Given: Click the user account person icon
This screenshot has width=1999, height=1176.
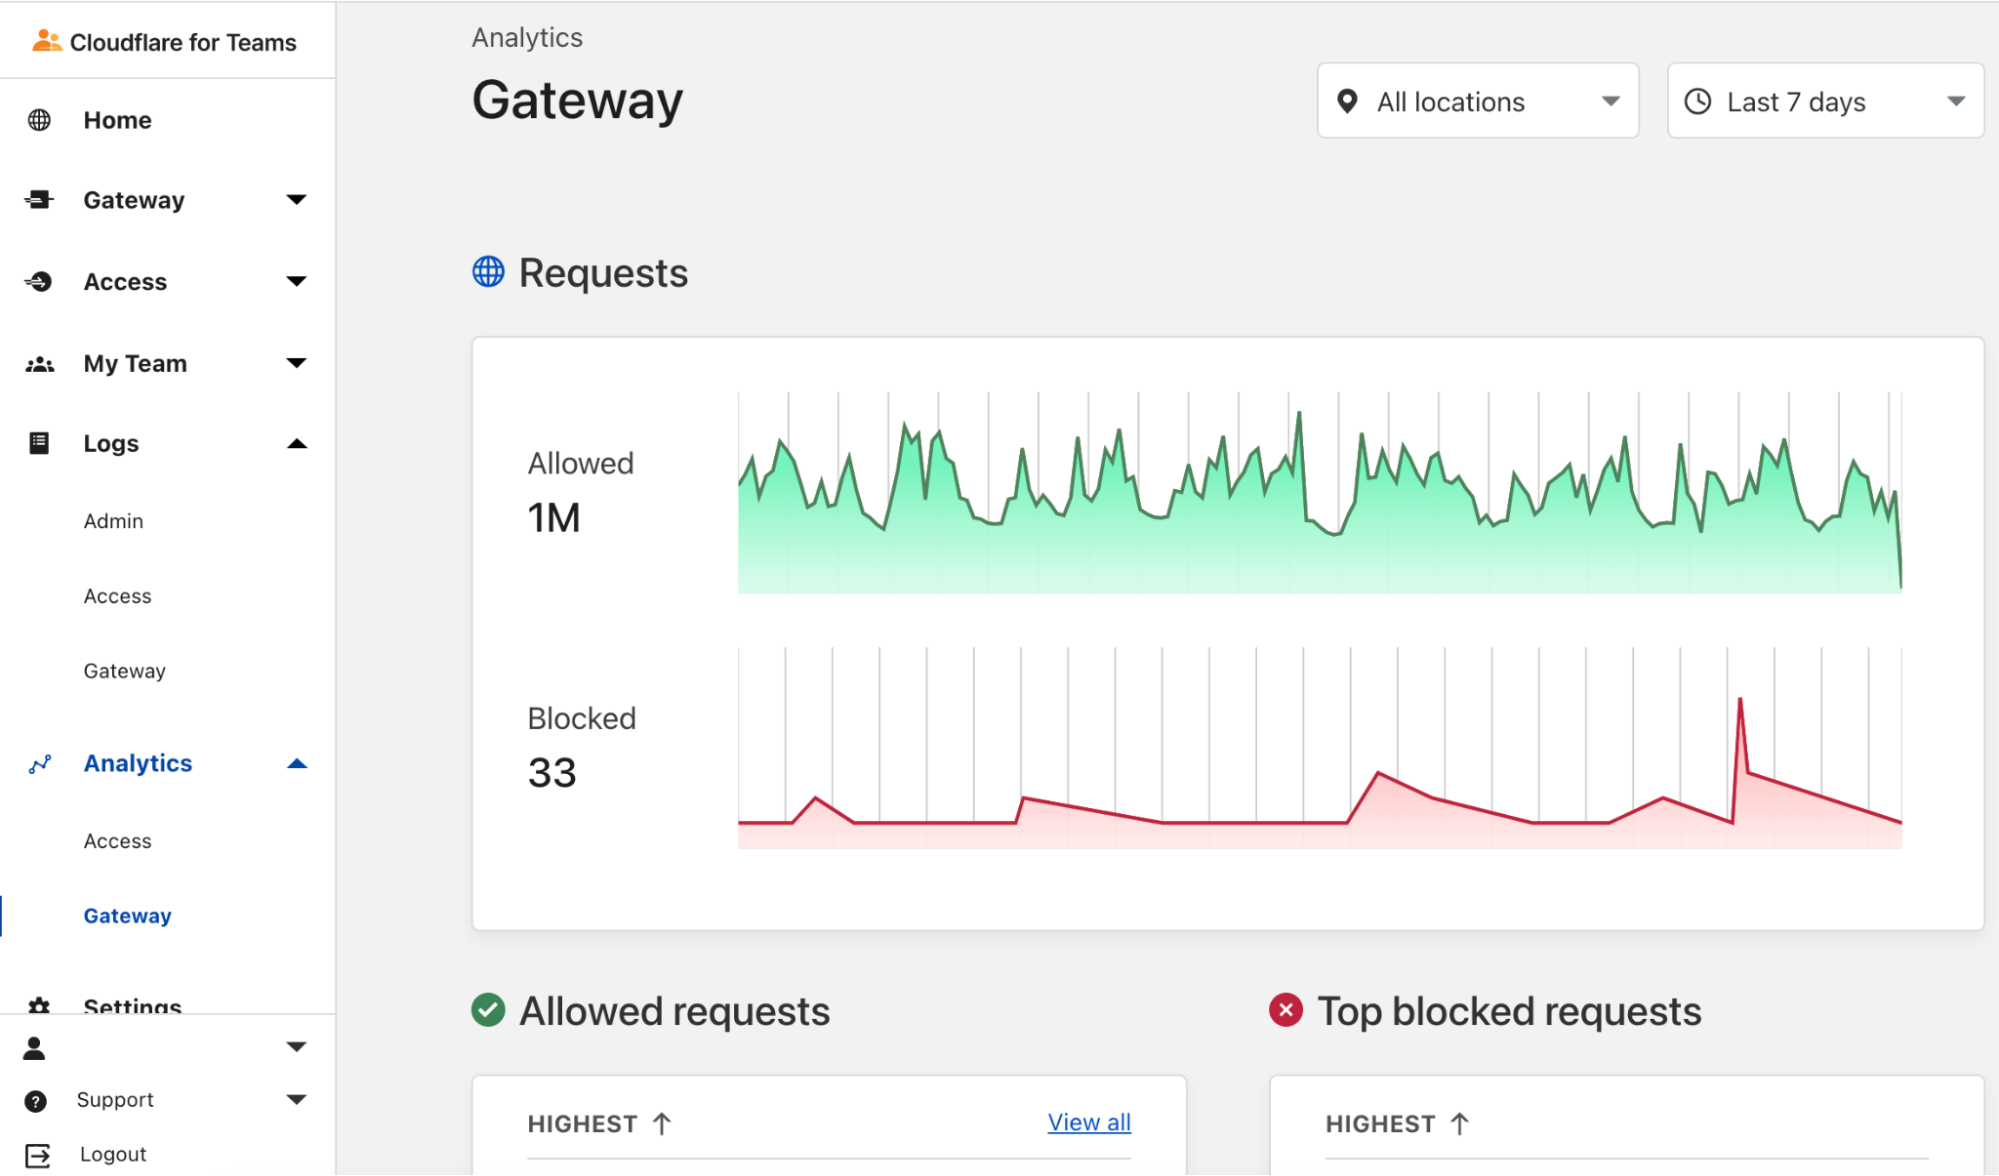Looking at the screenshot, I should pos(34,1047).
